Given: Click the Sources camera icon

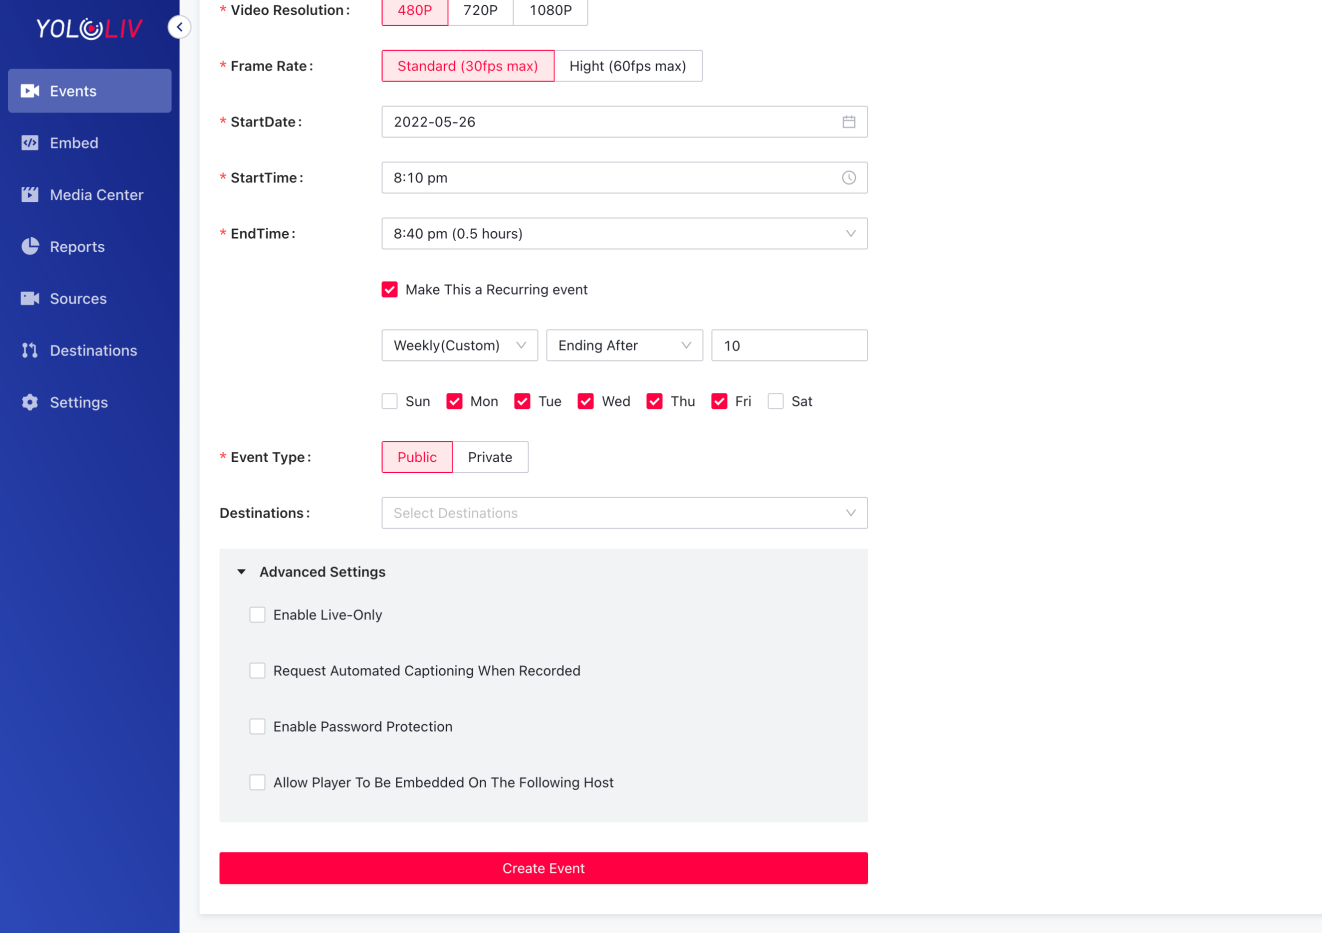Looking at the screenshot, I should (x=30, y=299).
